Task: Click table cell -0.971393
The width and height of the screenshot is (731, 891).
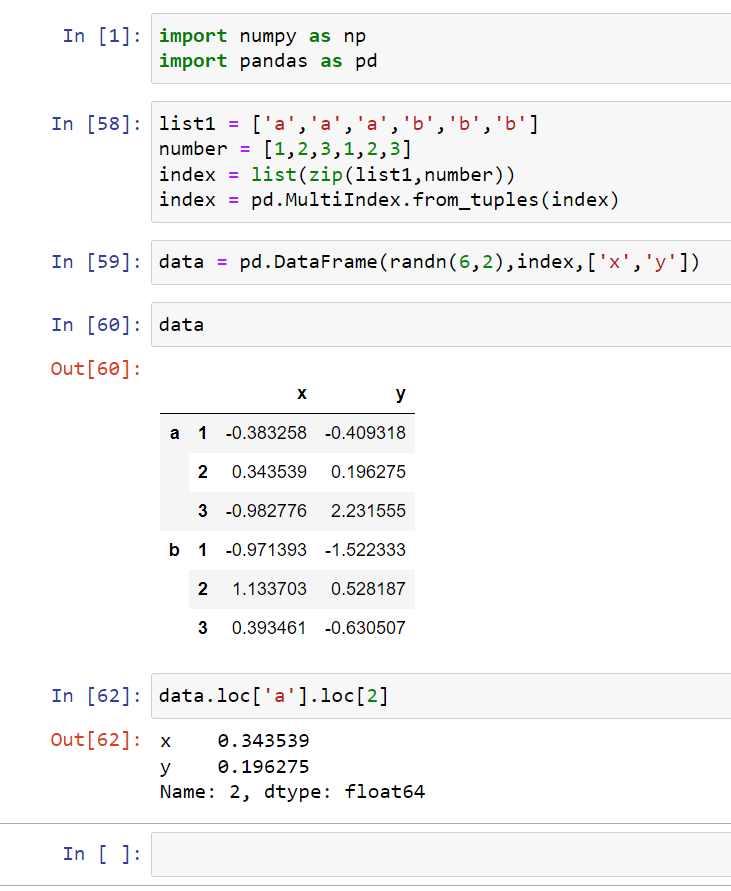Action: click(x=266, y=550)
